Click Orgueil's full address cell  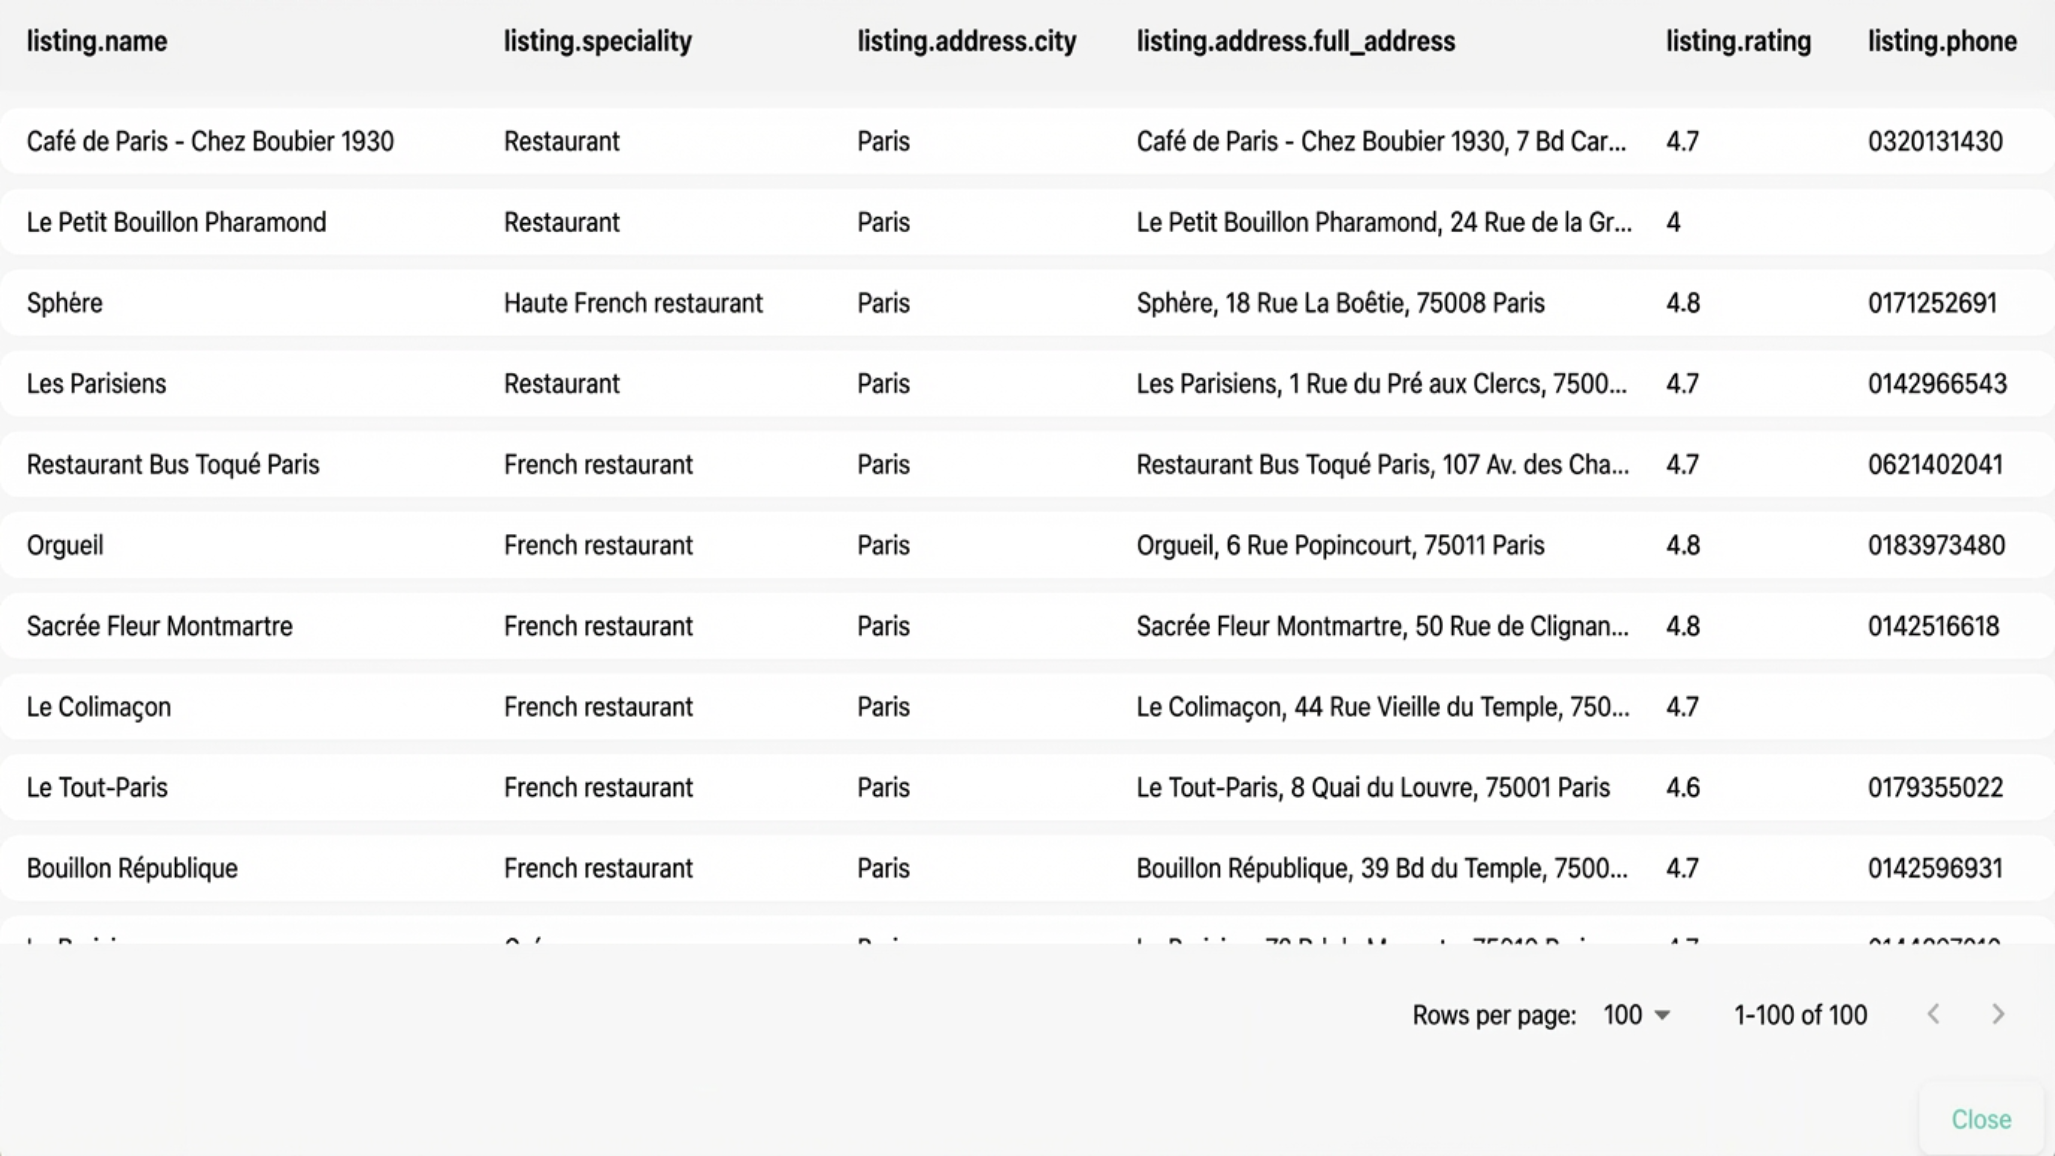(x=1340, y=546)
